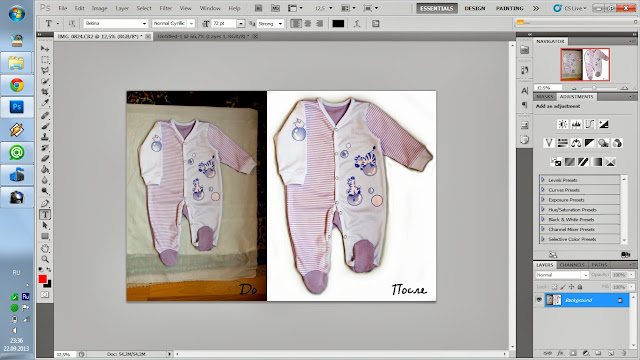640x360 pixels.
Task: Select the Blur tool
Action: point(45,180)
